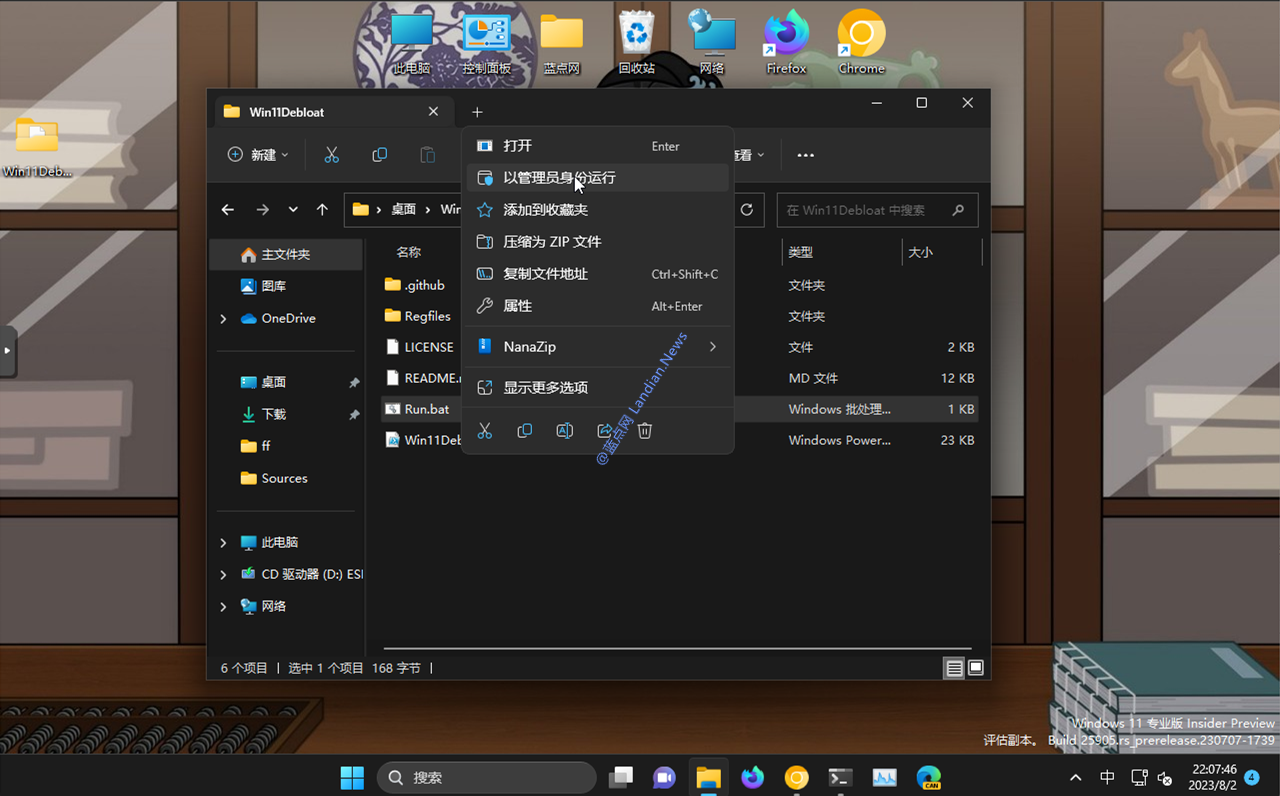Click the share icon in context menu
Viewport: 1280px width, 796px height.
(x=605, y=431)
